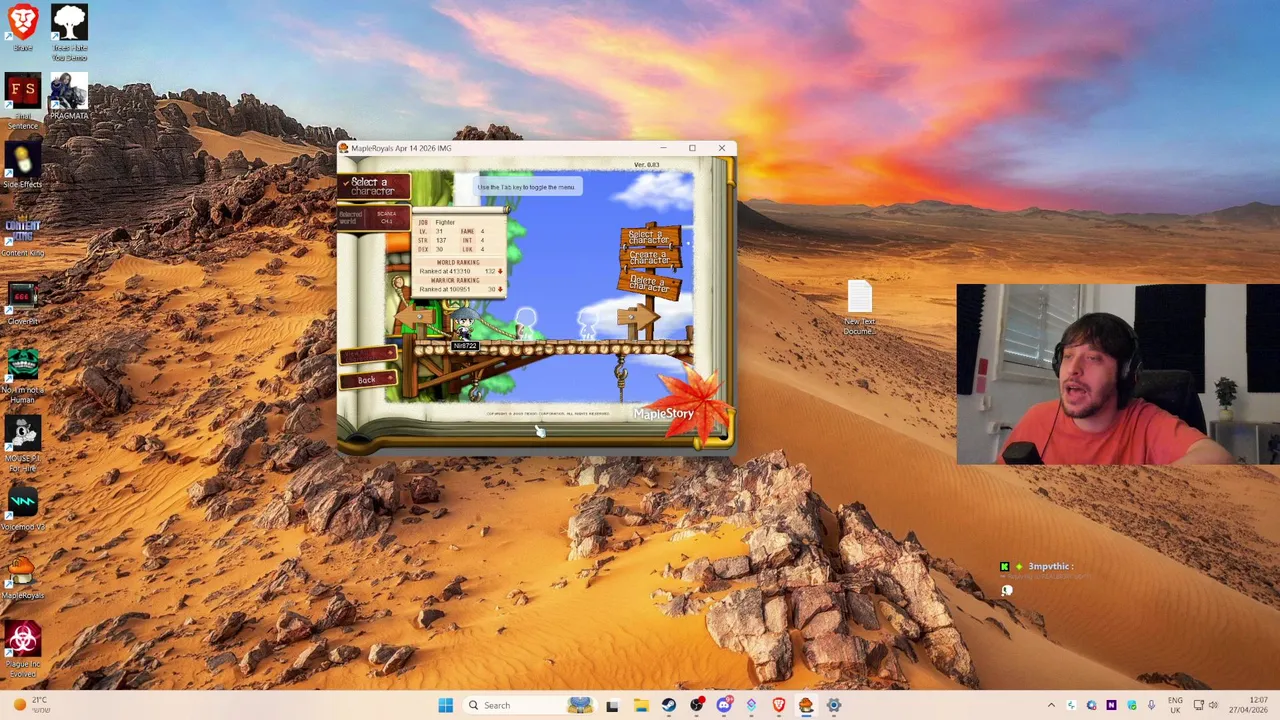The width and height of the screenshot is (1280, 720).
Task: Minimize the MapleRoyals window
Action: click(x=663, y=148)
